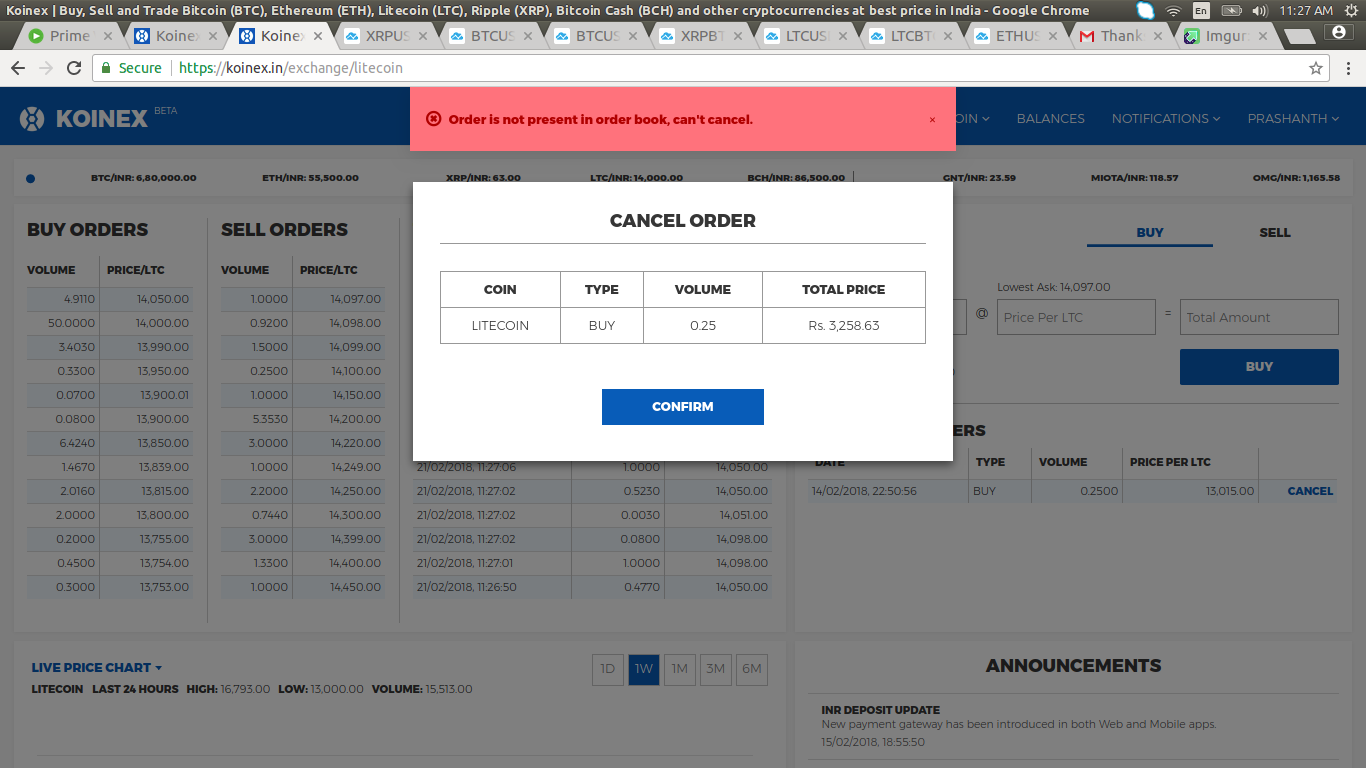The width and height of the screenshot is (1366, 768).
Task: Confirm the order cancellation
Action: coord(683,407)
